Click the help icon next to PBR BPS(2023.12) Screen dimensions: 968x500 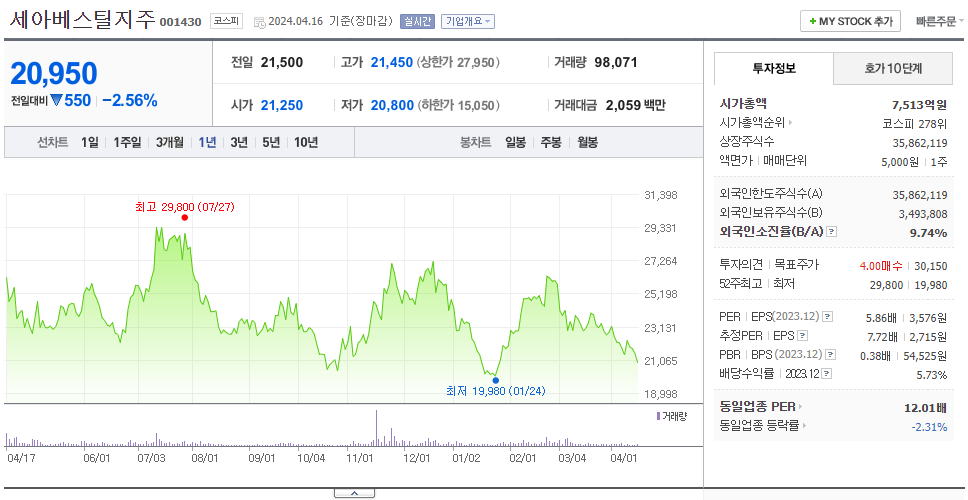click(831, 355)
